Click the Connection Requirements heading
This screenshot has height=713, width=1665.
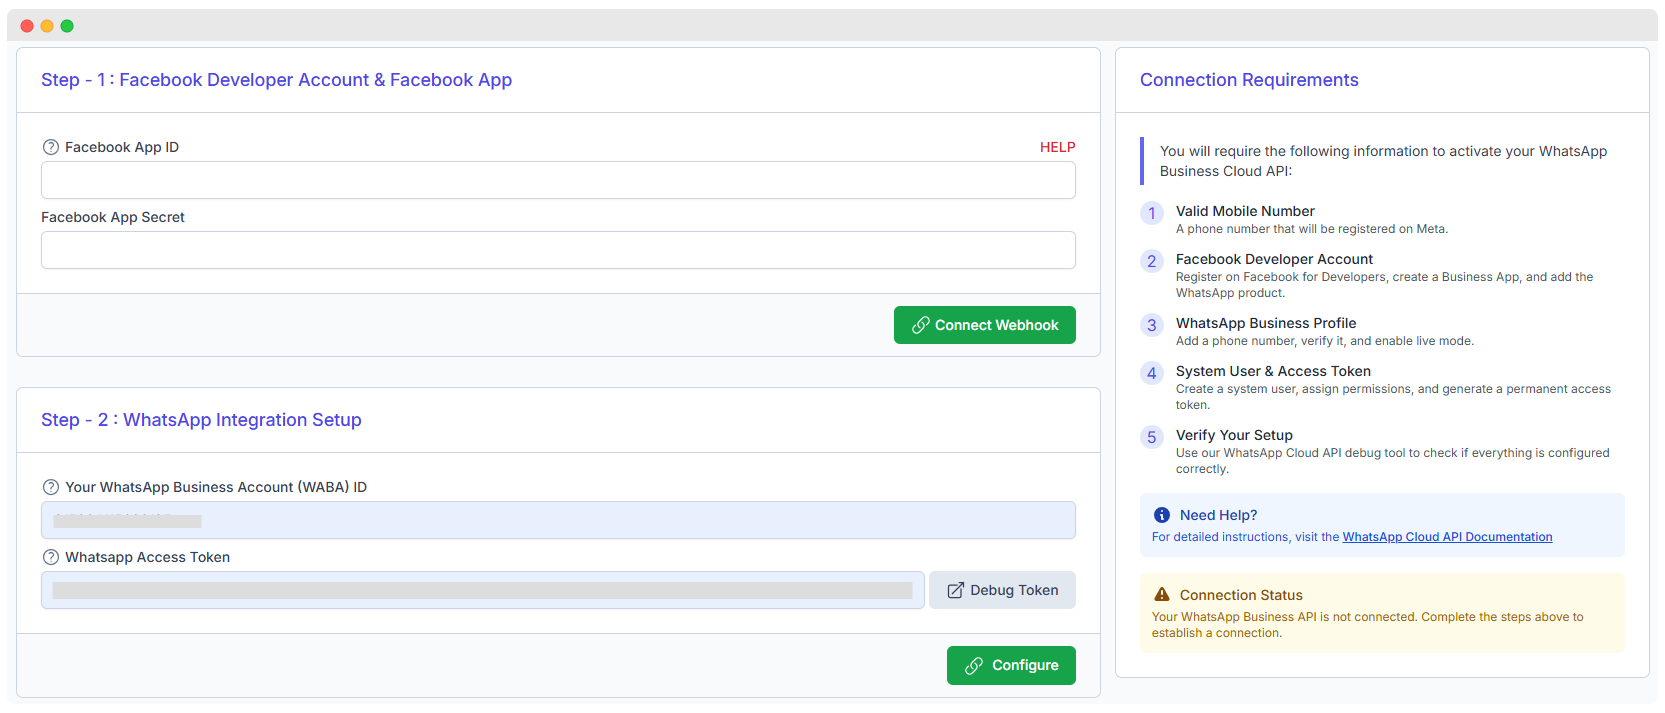1249,80
